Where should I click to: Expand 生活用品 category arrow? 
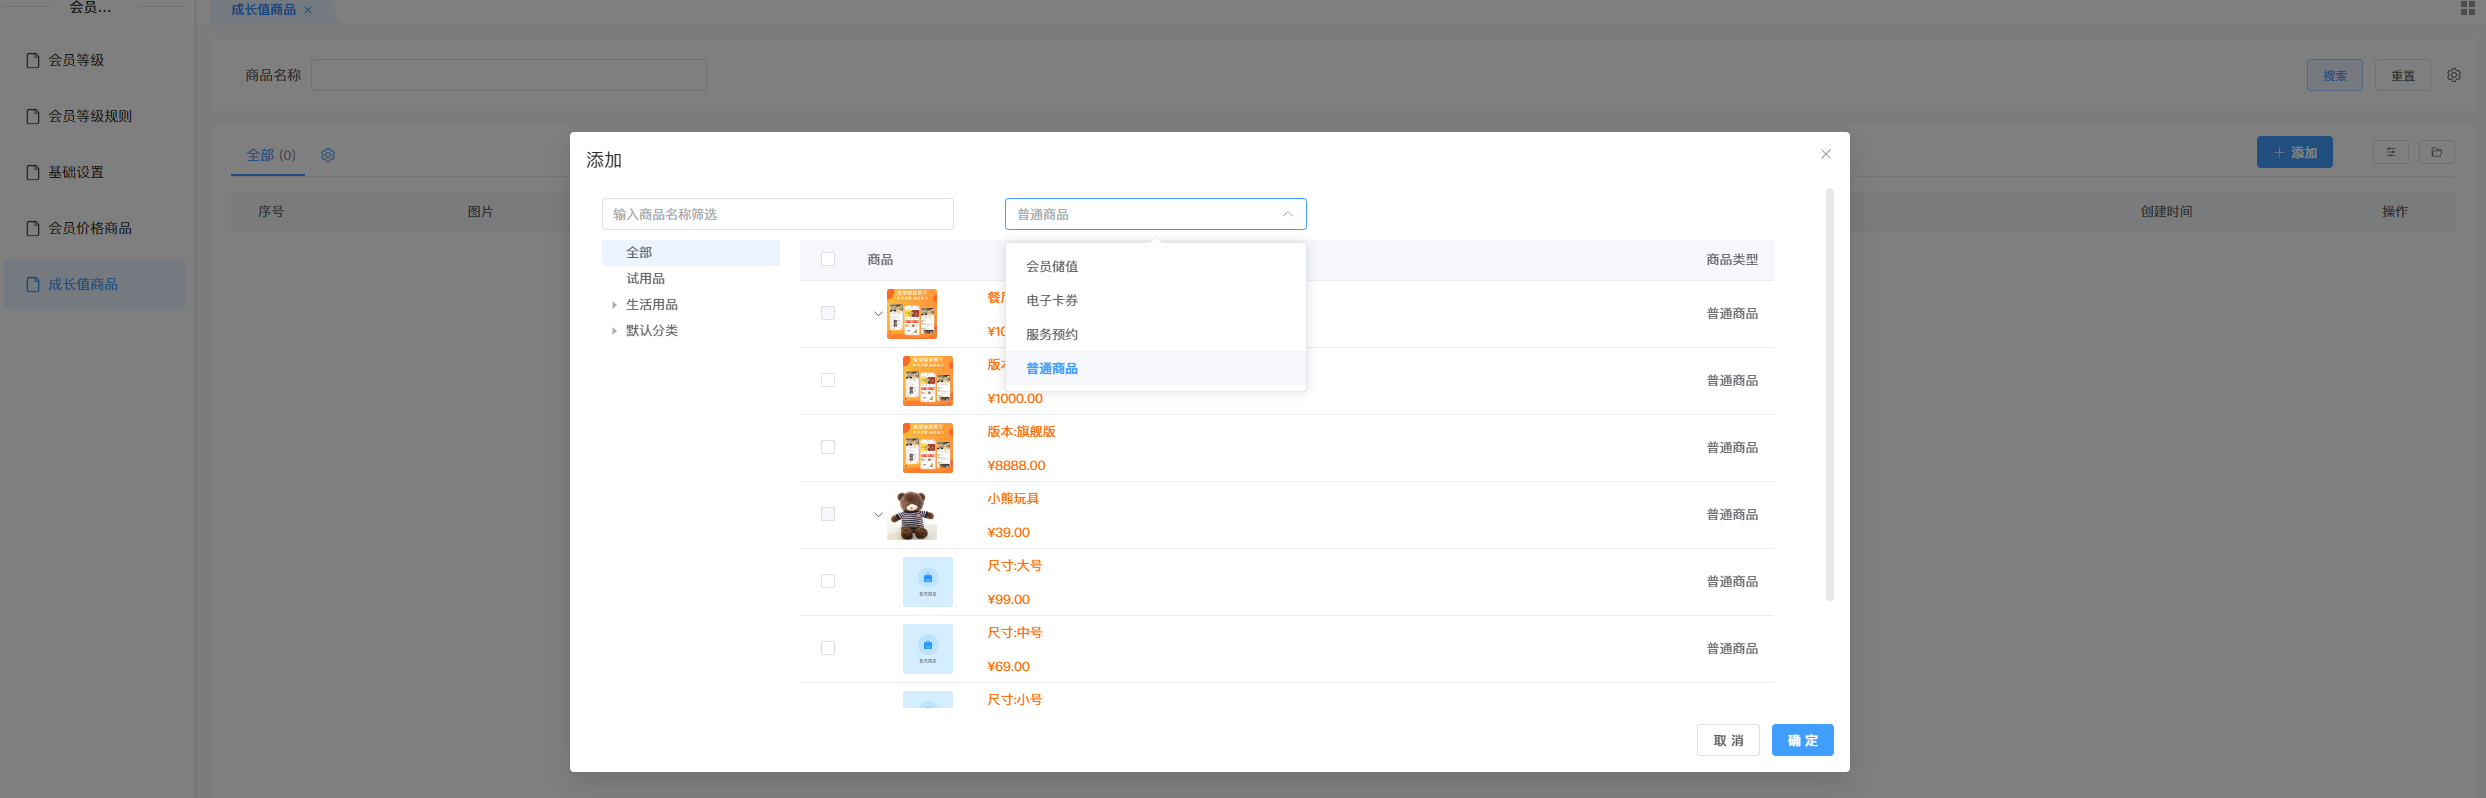tap(614, 304)
